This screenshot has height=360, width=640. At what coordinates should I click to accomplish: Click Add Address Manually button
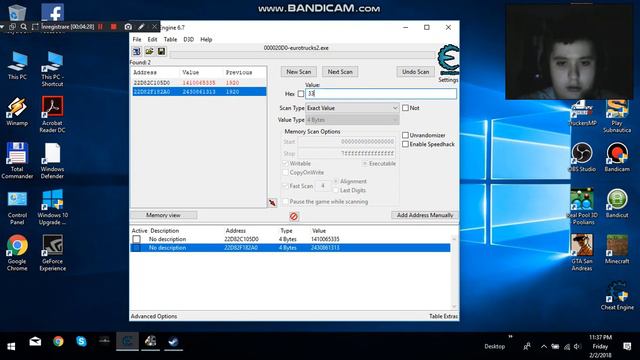coord(425,215)
